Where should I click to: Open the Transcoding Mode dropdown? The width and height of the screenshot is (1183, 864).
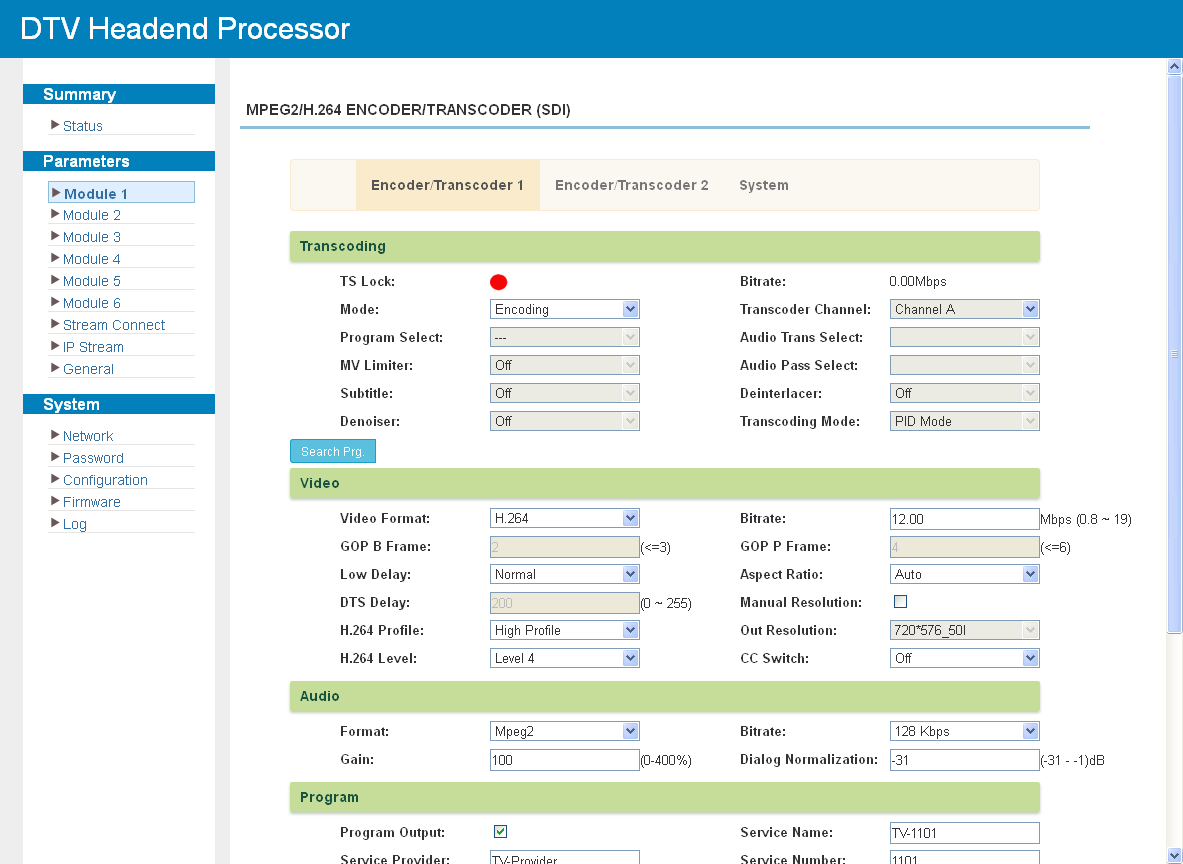pyautogui.click(x=964, y=421)
